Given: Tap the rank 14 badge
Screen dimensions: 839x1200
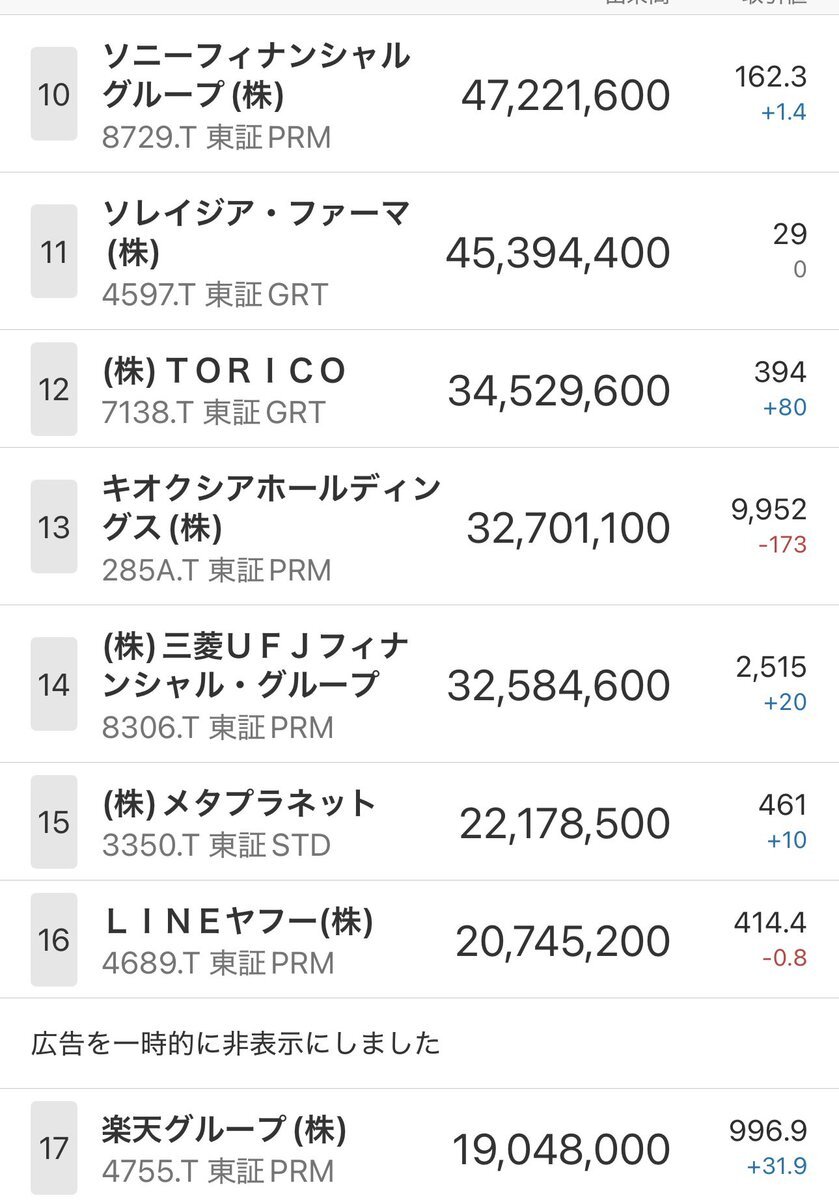Looking at the screenshot, I should 54,684.
